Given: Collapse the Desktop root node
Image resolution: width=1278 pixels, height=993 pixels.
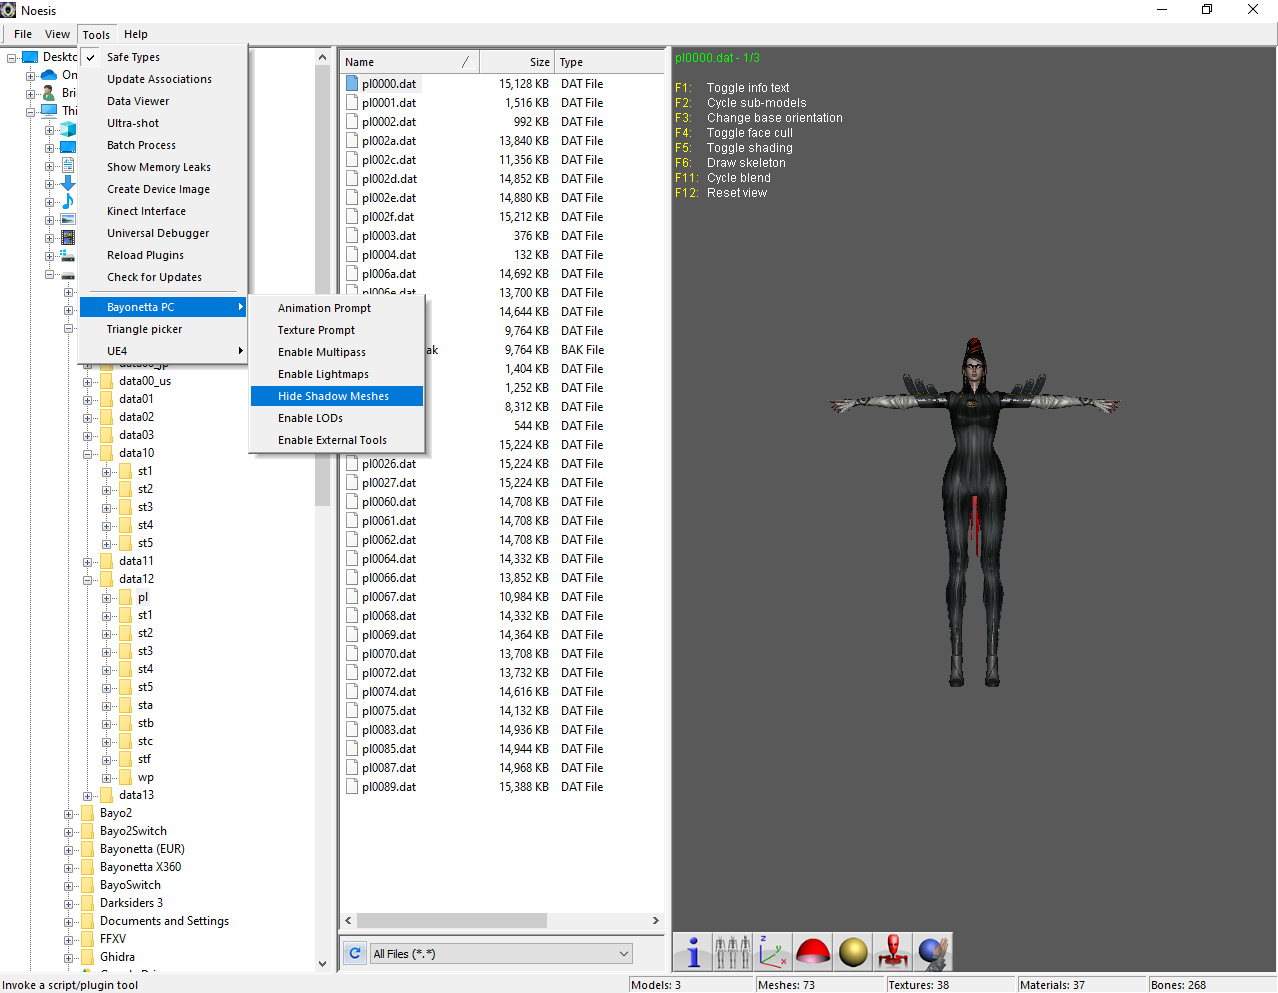Looking at the screenshot, I should [x=12, y=57].
